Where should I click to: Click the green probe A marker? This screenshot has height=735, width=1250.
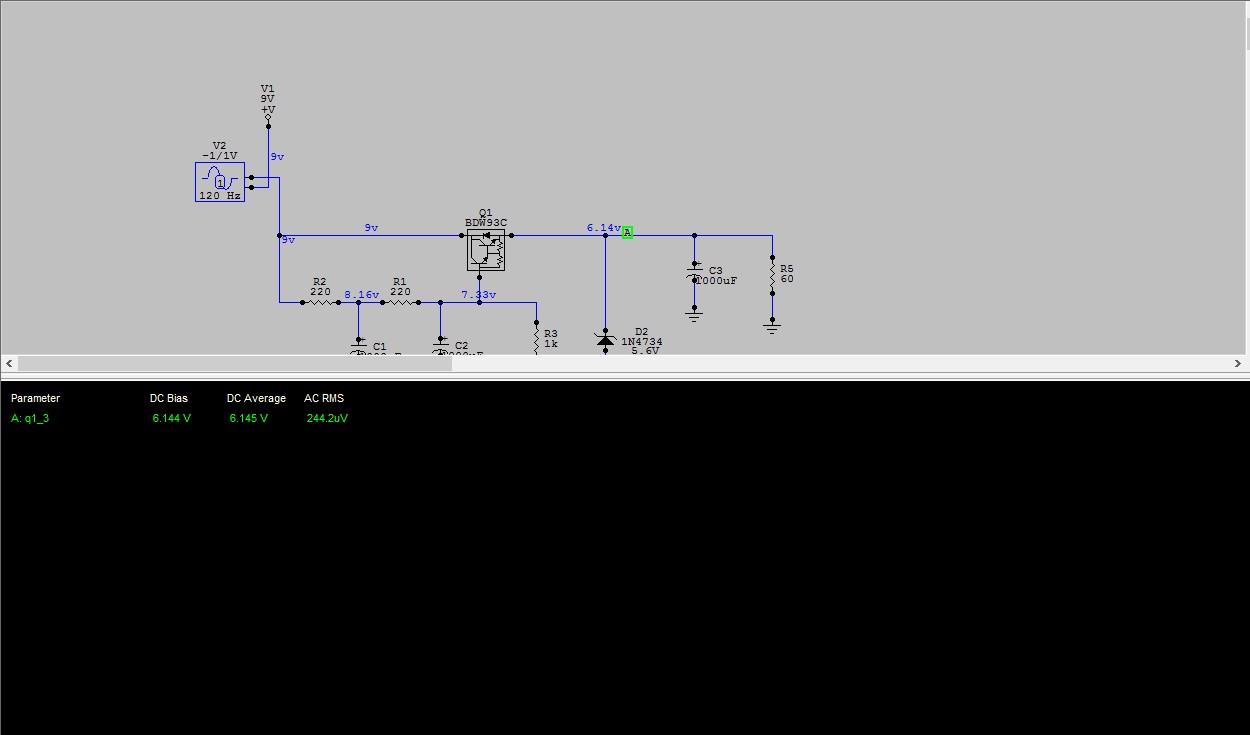pyautogui.click(x=628, y=232)
